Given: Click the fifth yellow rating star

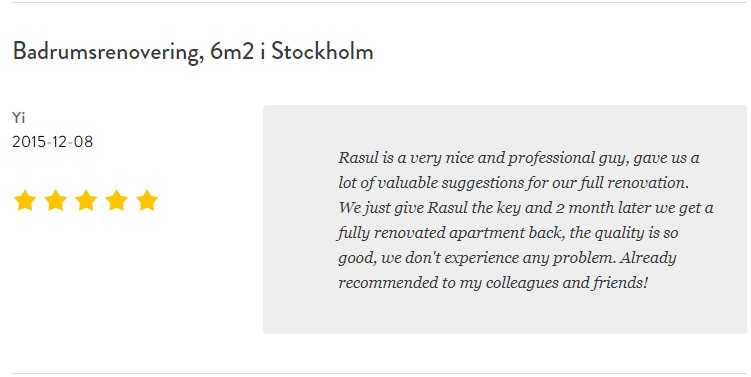Looking at the screenshot, I should pos(147,200).
